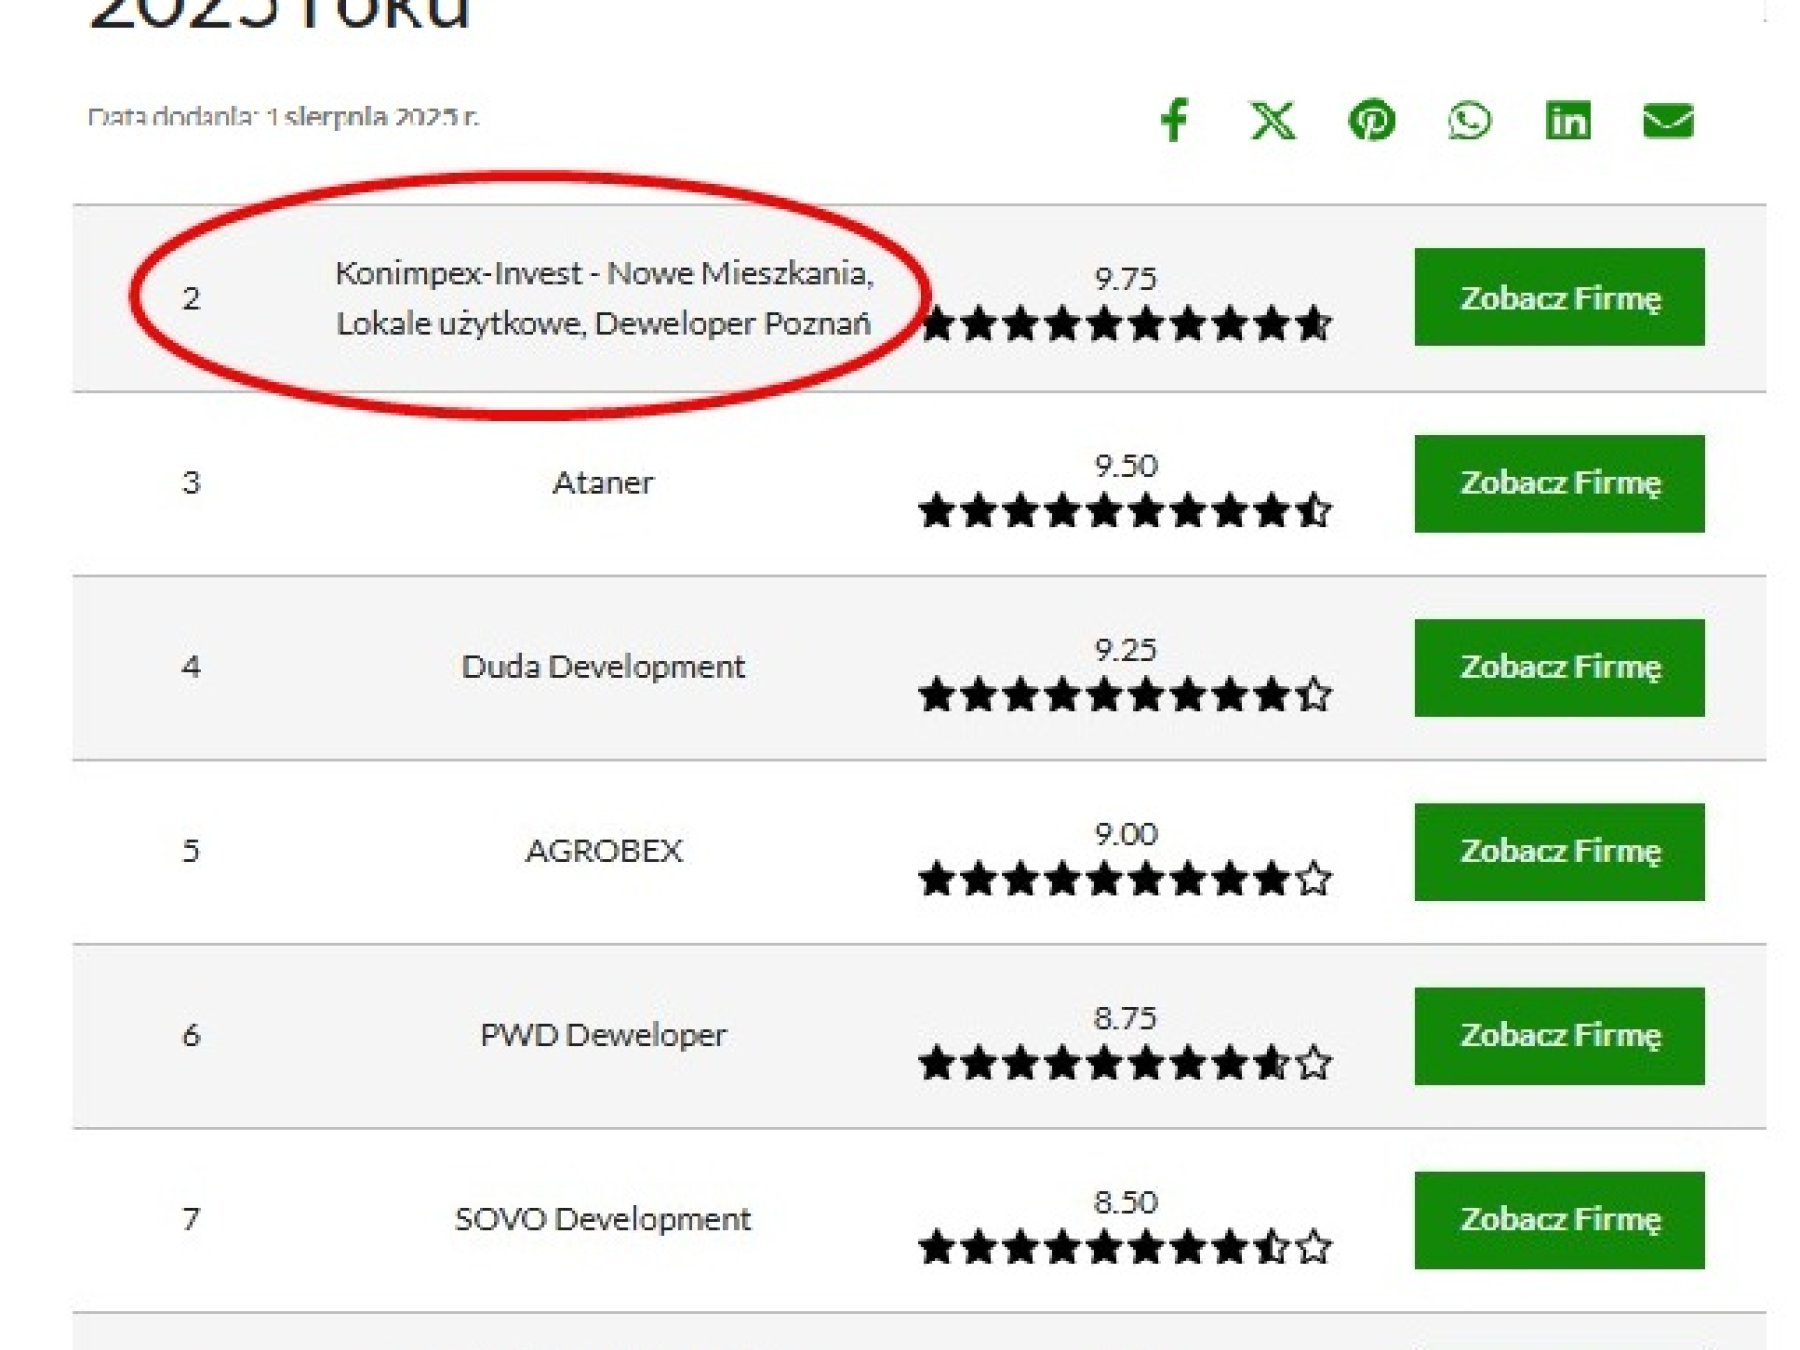Select the Konimpex-Invest company name

pos(604,298)
